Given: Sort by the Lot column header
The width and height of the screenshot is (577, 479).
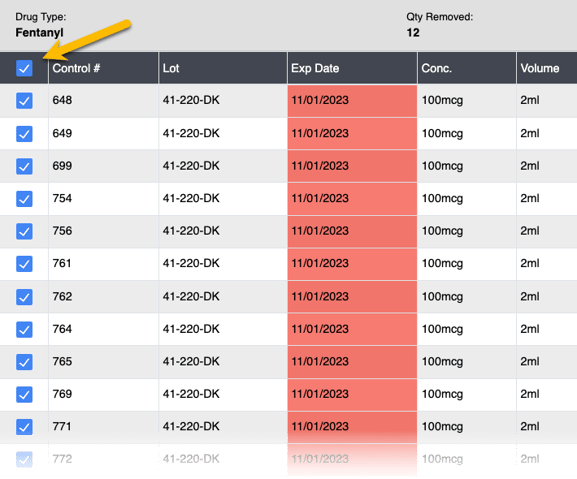Looking at the screenshot, I should coord(223,68).
